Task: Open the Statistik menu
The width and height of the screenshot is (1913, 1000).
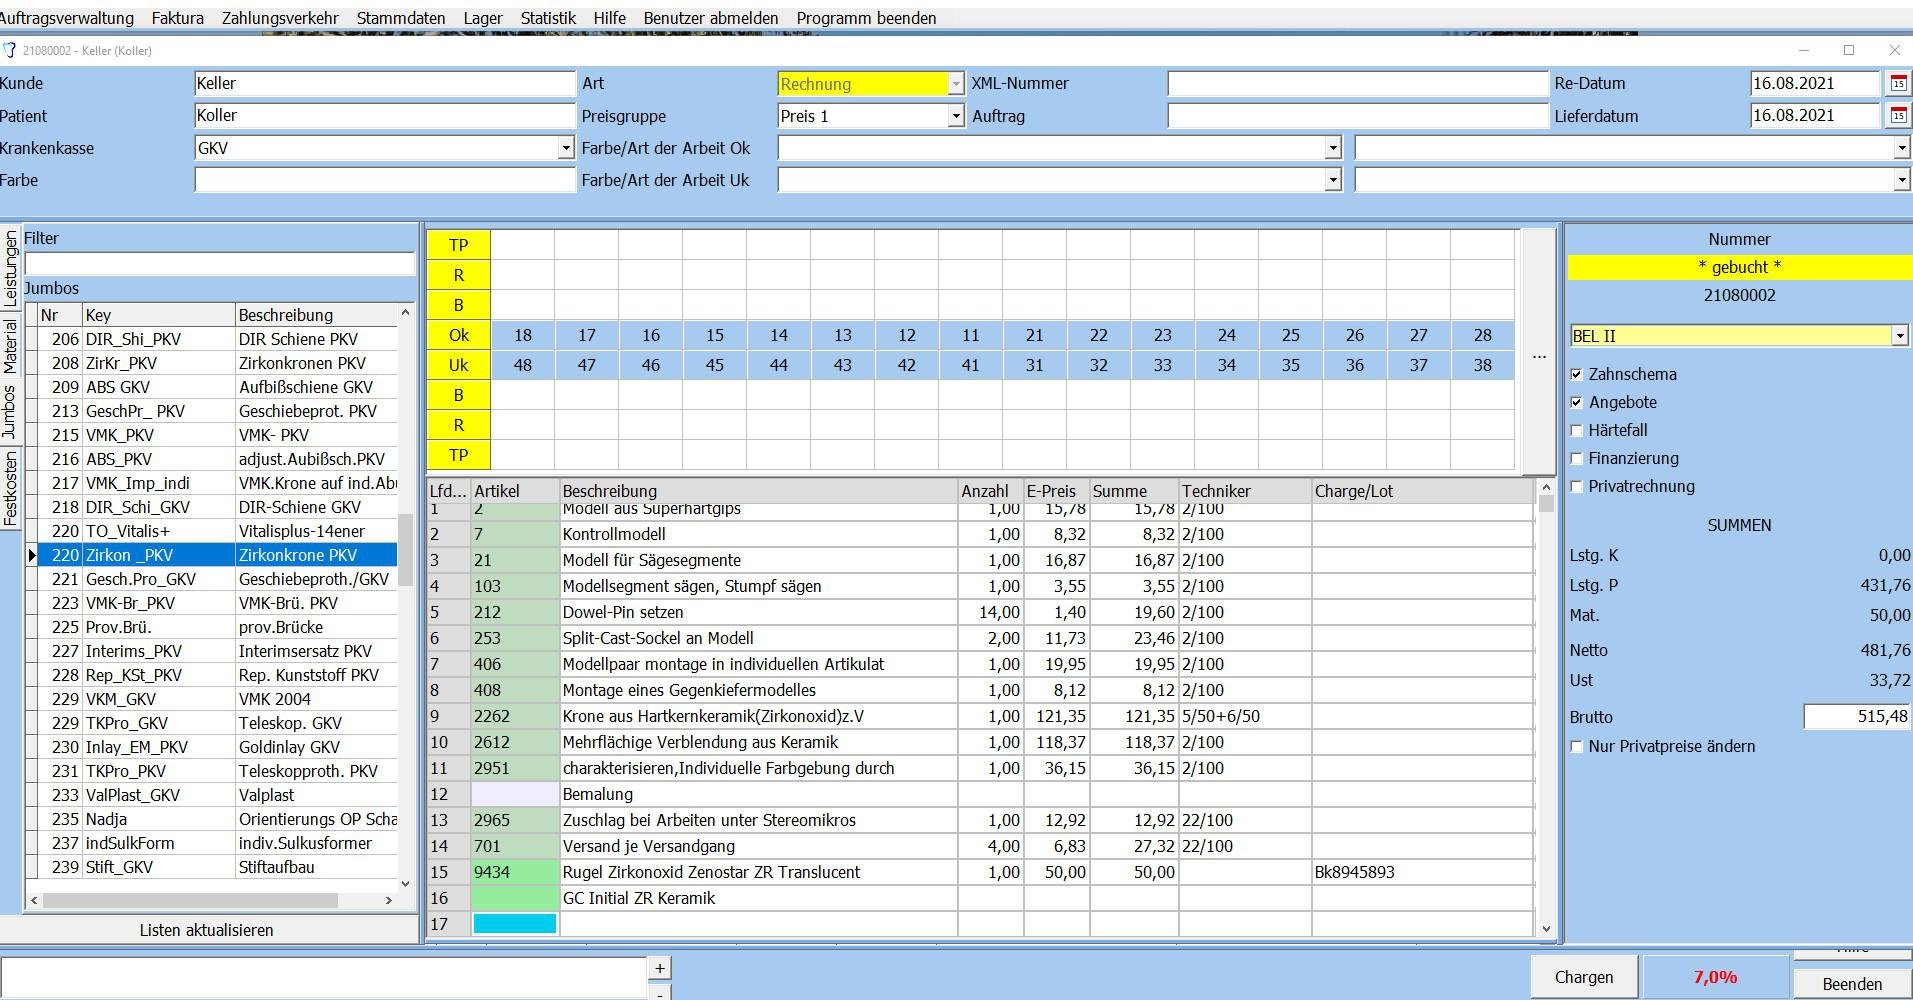Action: tap(548, 18)
